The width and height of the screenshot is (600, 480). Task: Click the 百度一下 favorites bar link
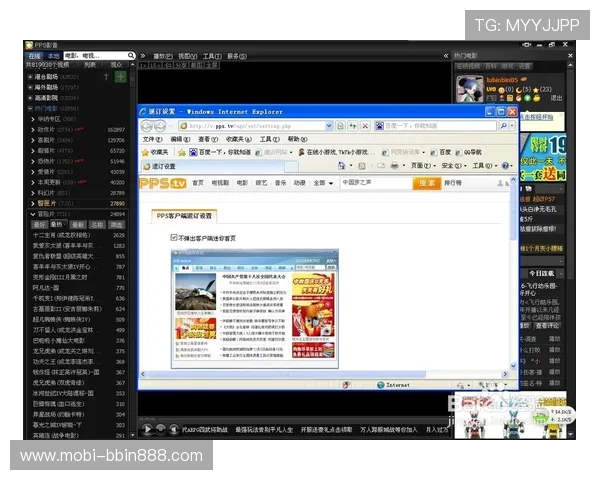point(220,152)
